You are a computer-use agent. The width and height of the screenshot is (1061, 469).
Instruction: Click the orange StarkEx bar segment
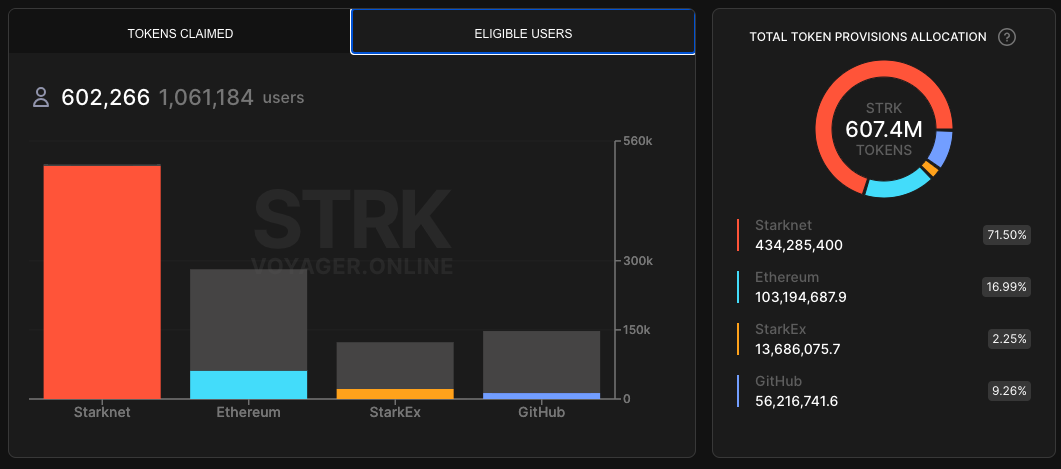point(395,394)
